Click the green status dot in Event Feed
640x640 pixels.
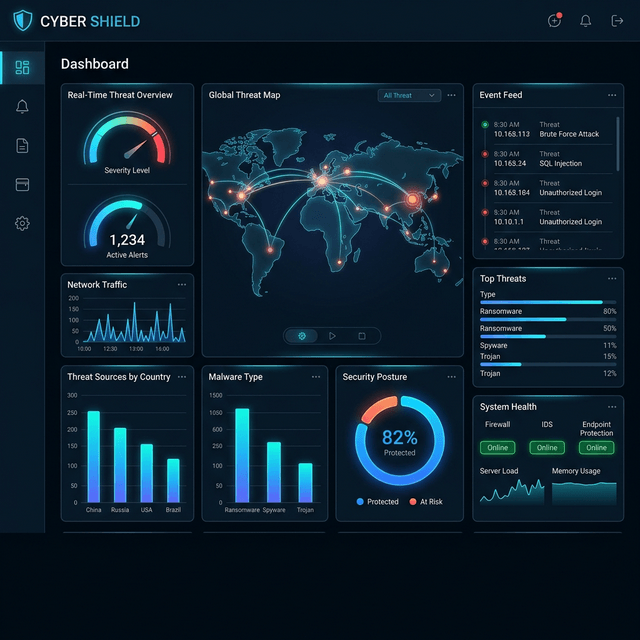485,124
